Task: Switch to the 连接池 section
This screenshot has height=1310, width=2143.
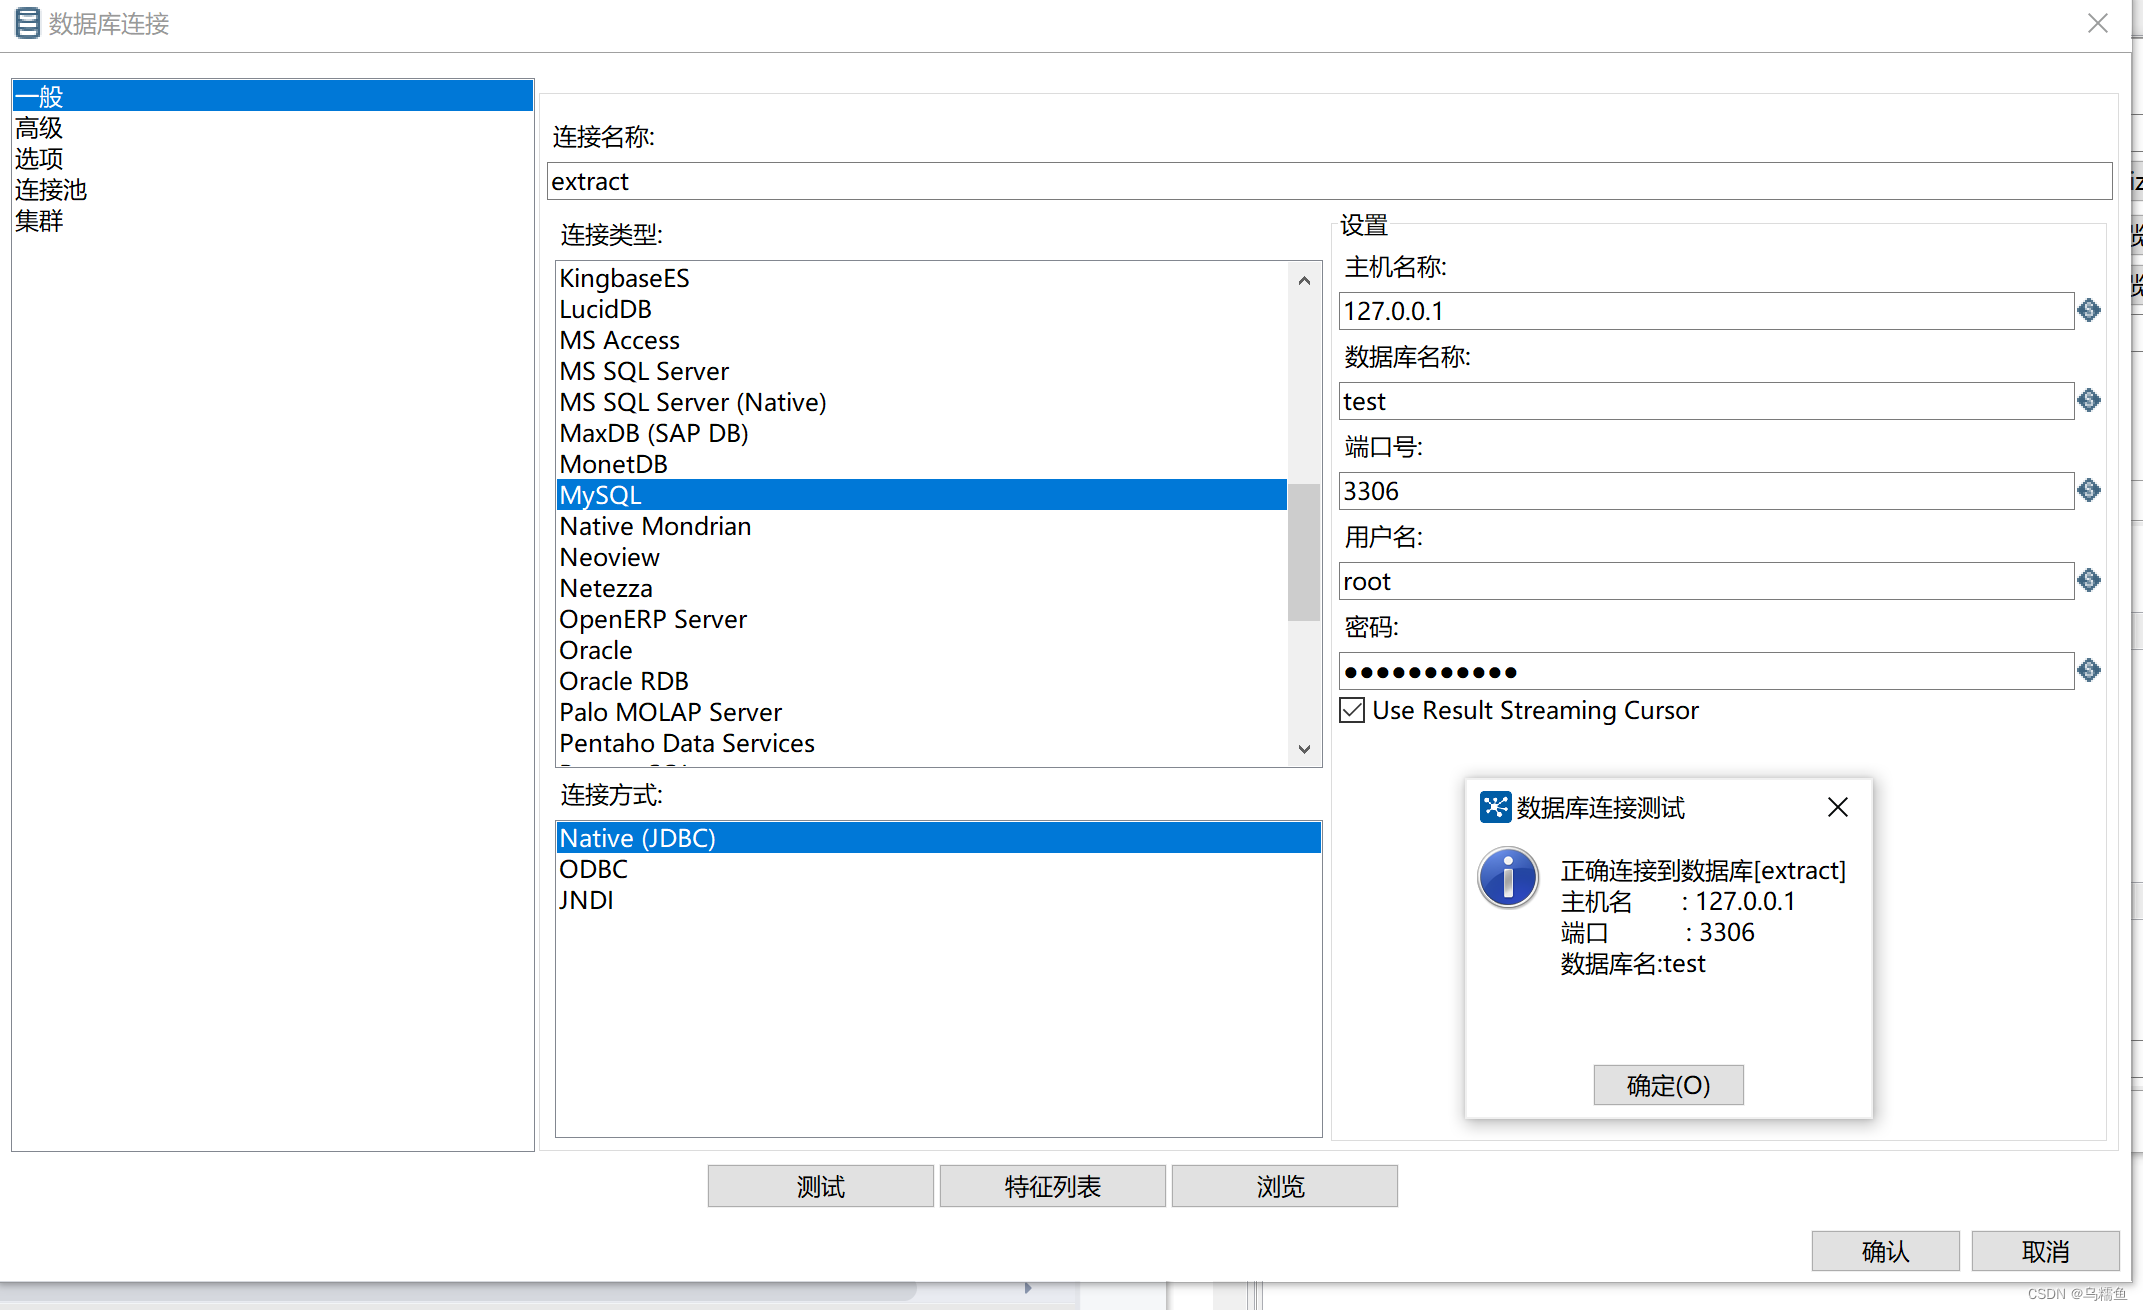Action: click(x=51, y=190)
